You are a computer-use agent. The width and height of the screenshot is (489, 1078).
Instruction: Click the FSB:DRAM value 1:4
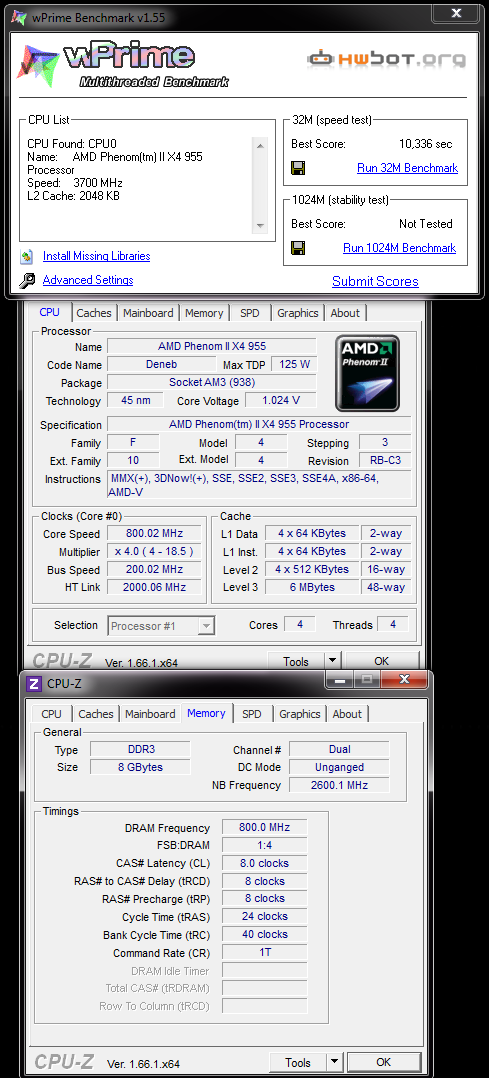click(265, 846)
